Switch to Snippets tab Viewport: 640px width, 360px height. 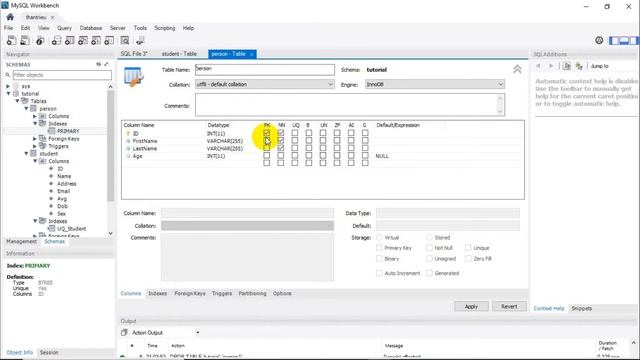point(582,309)
